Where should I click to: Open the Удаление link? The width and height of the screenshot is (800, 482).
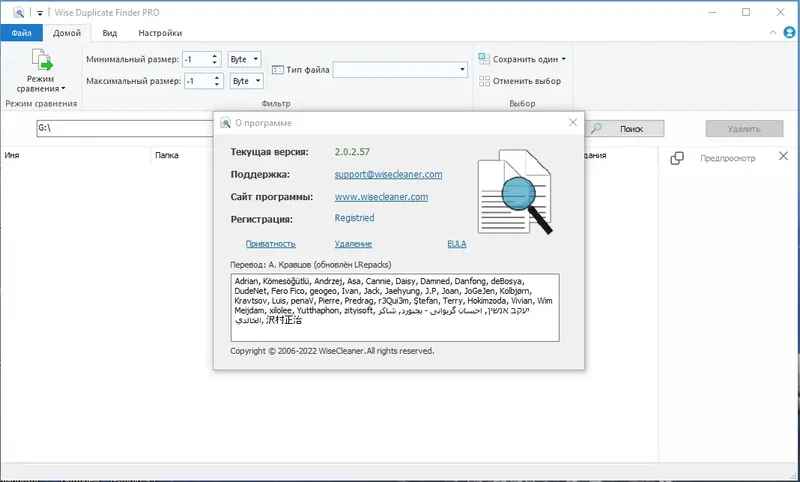tap(353, 244)
